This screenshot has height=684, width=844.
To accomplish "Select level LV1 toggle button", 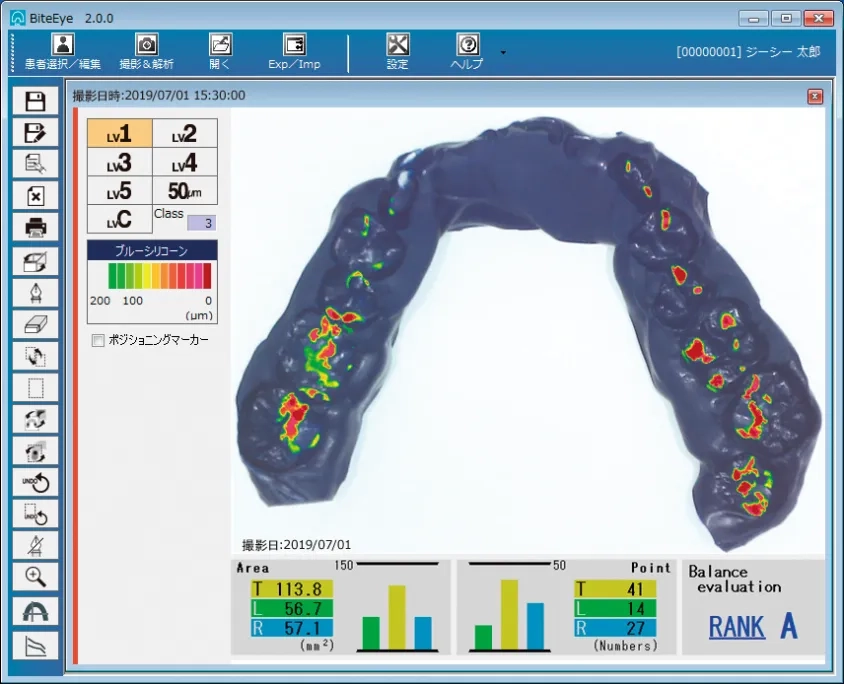I will (x=119, y=133).
